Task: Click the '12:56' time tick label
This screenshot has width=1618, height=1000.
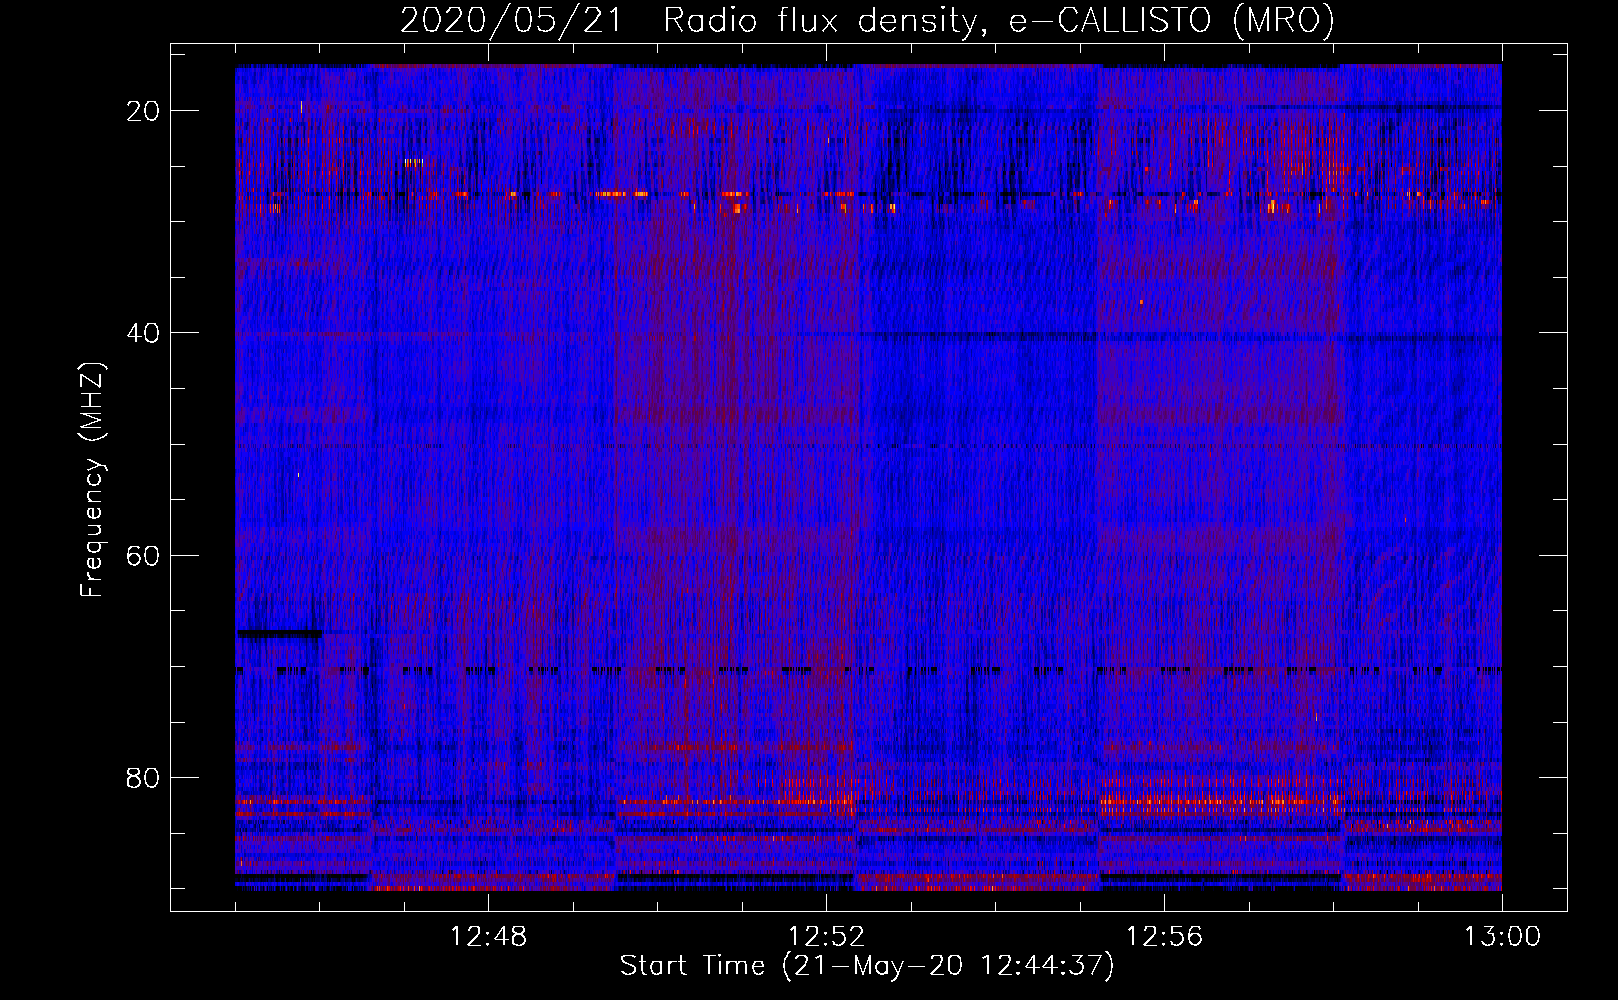Action: 1164,937
